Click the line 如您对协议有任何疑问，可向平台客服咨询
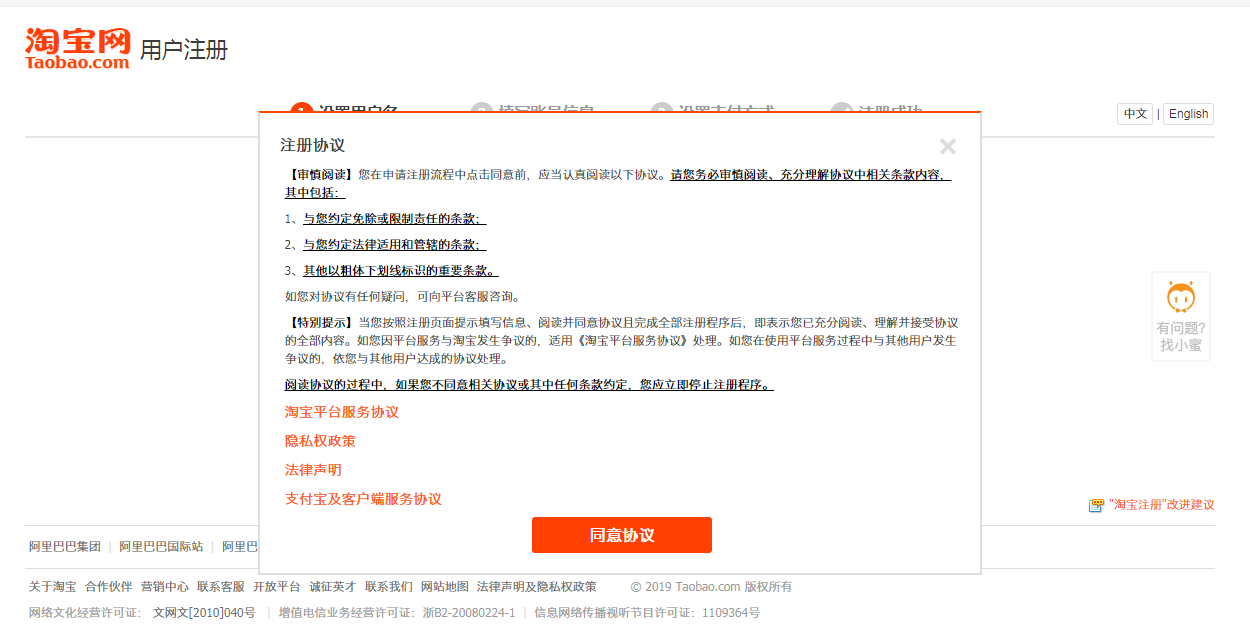The height and width of the screenshot is (634, 1250). coord(402,297)
